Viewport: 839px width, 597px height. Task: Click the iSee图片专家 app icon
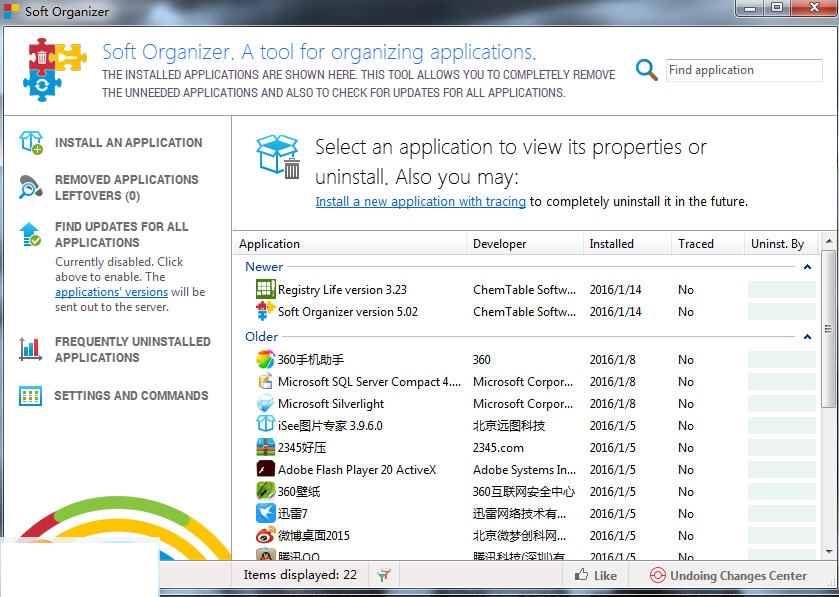(265, 425)
